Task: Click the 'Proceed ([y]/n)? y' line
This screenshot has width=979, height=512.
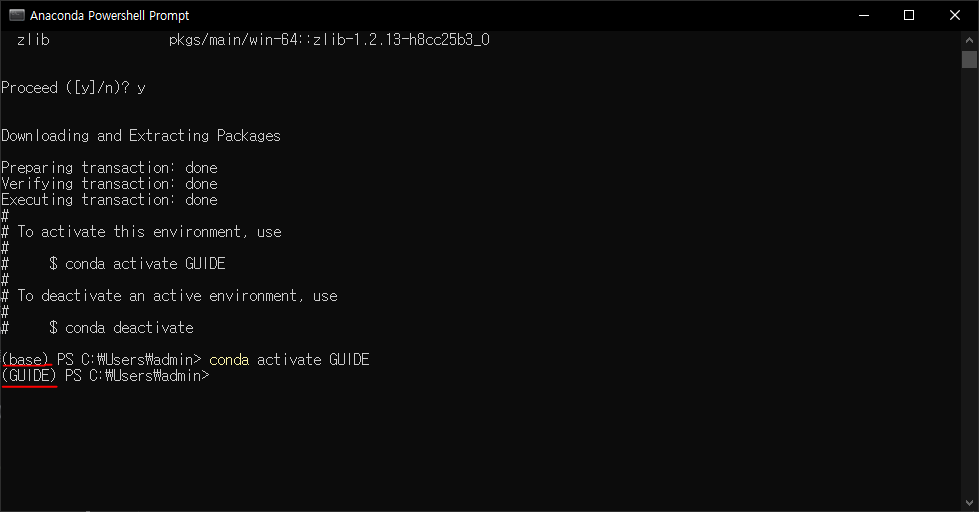Action: 74,87
